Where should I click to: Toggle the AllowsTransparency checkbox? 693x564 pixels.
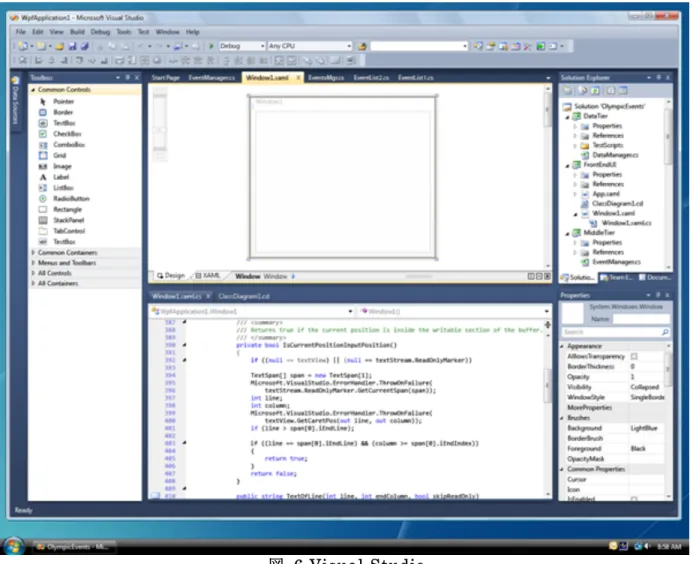634,356
